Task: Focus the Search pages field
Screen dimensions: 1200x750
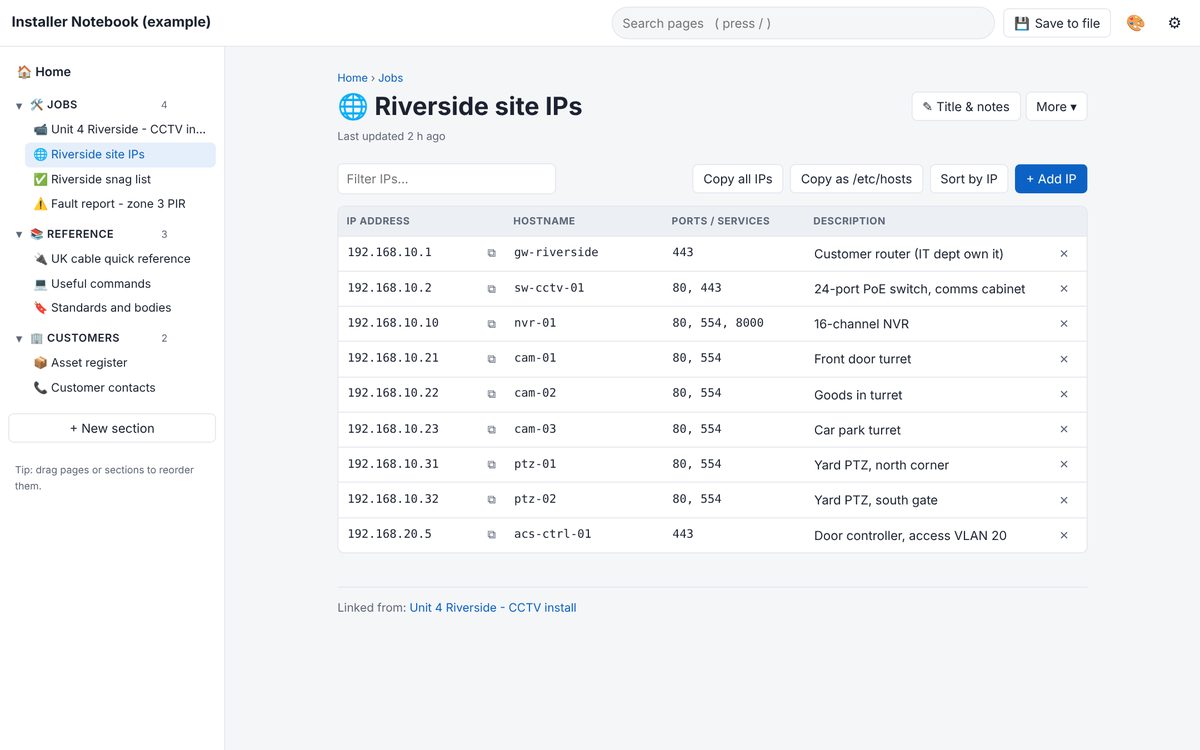Action: click(x=803, y=23)
